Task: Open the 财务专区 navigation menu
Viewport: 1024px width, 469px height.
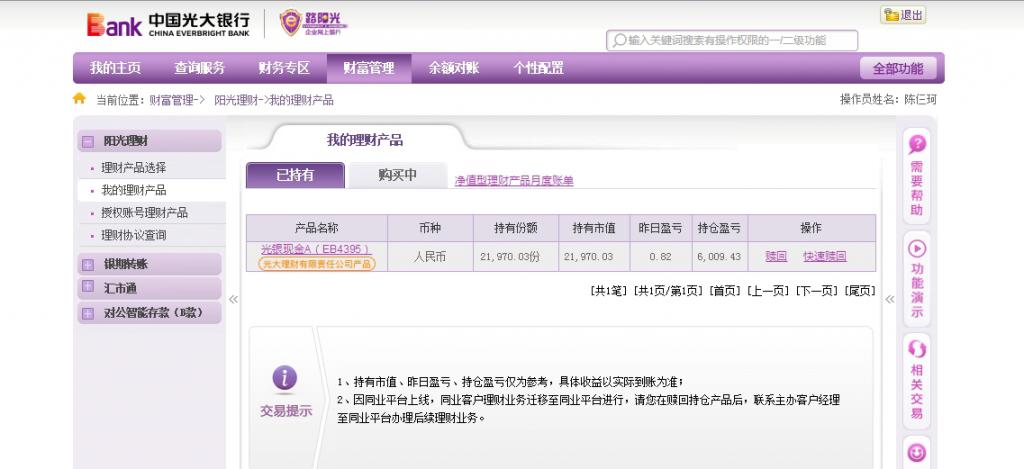Action: tap(284, 68)
